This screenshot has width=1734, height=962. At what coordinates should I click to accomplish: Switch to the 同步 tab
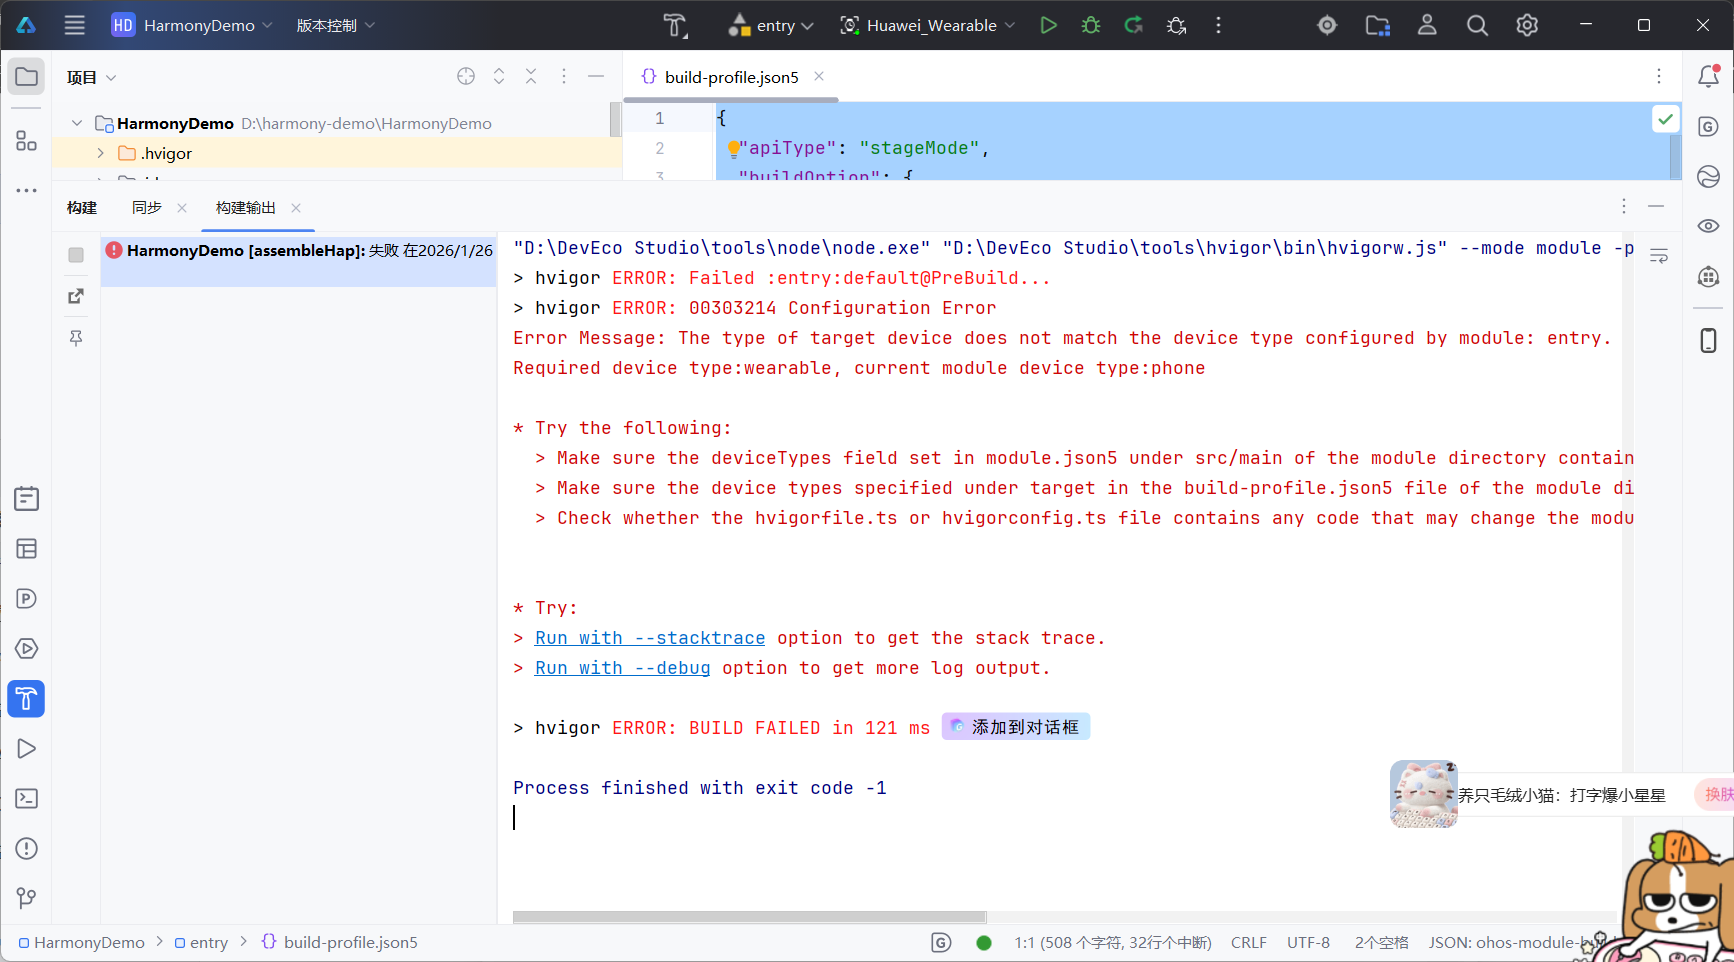coord(147,207)
